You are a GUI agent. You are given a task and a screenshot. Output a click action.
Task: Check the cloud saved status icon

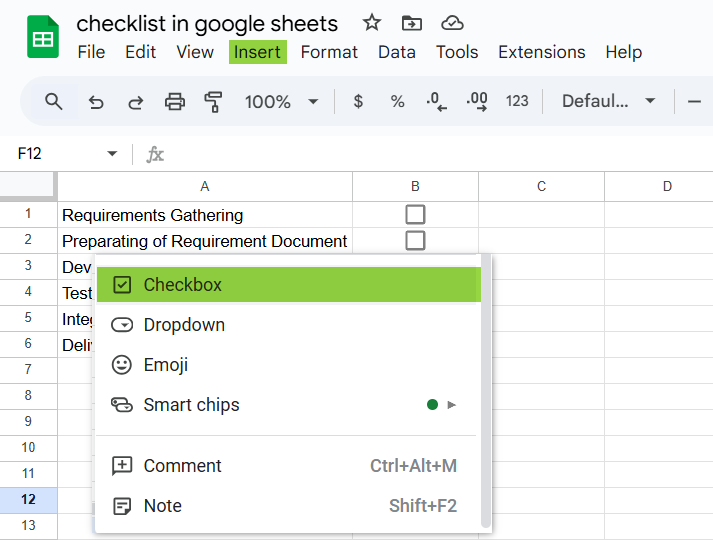click(x=452, y=23)
